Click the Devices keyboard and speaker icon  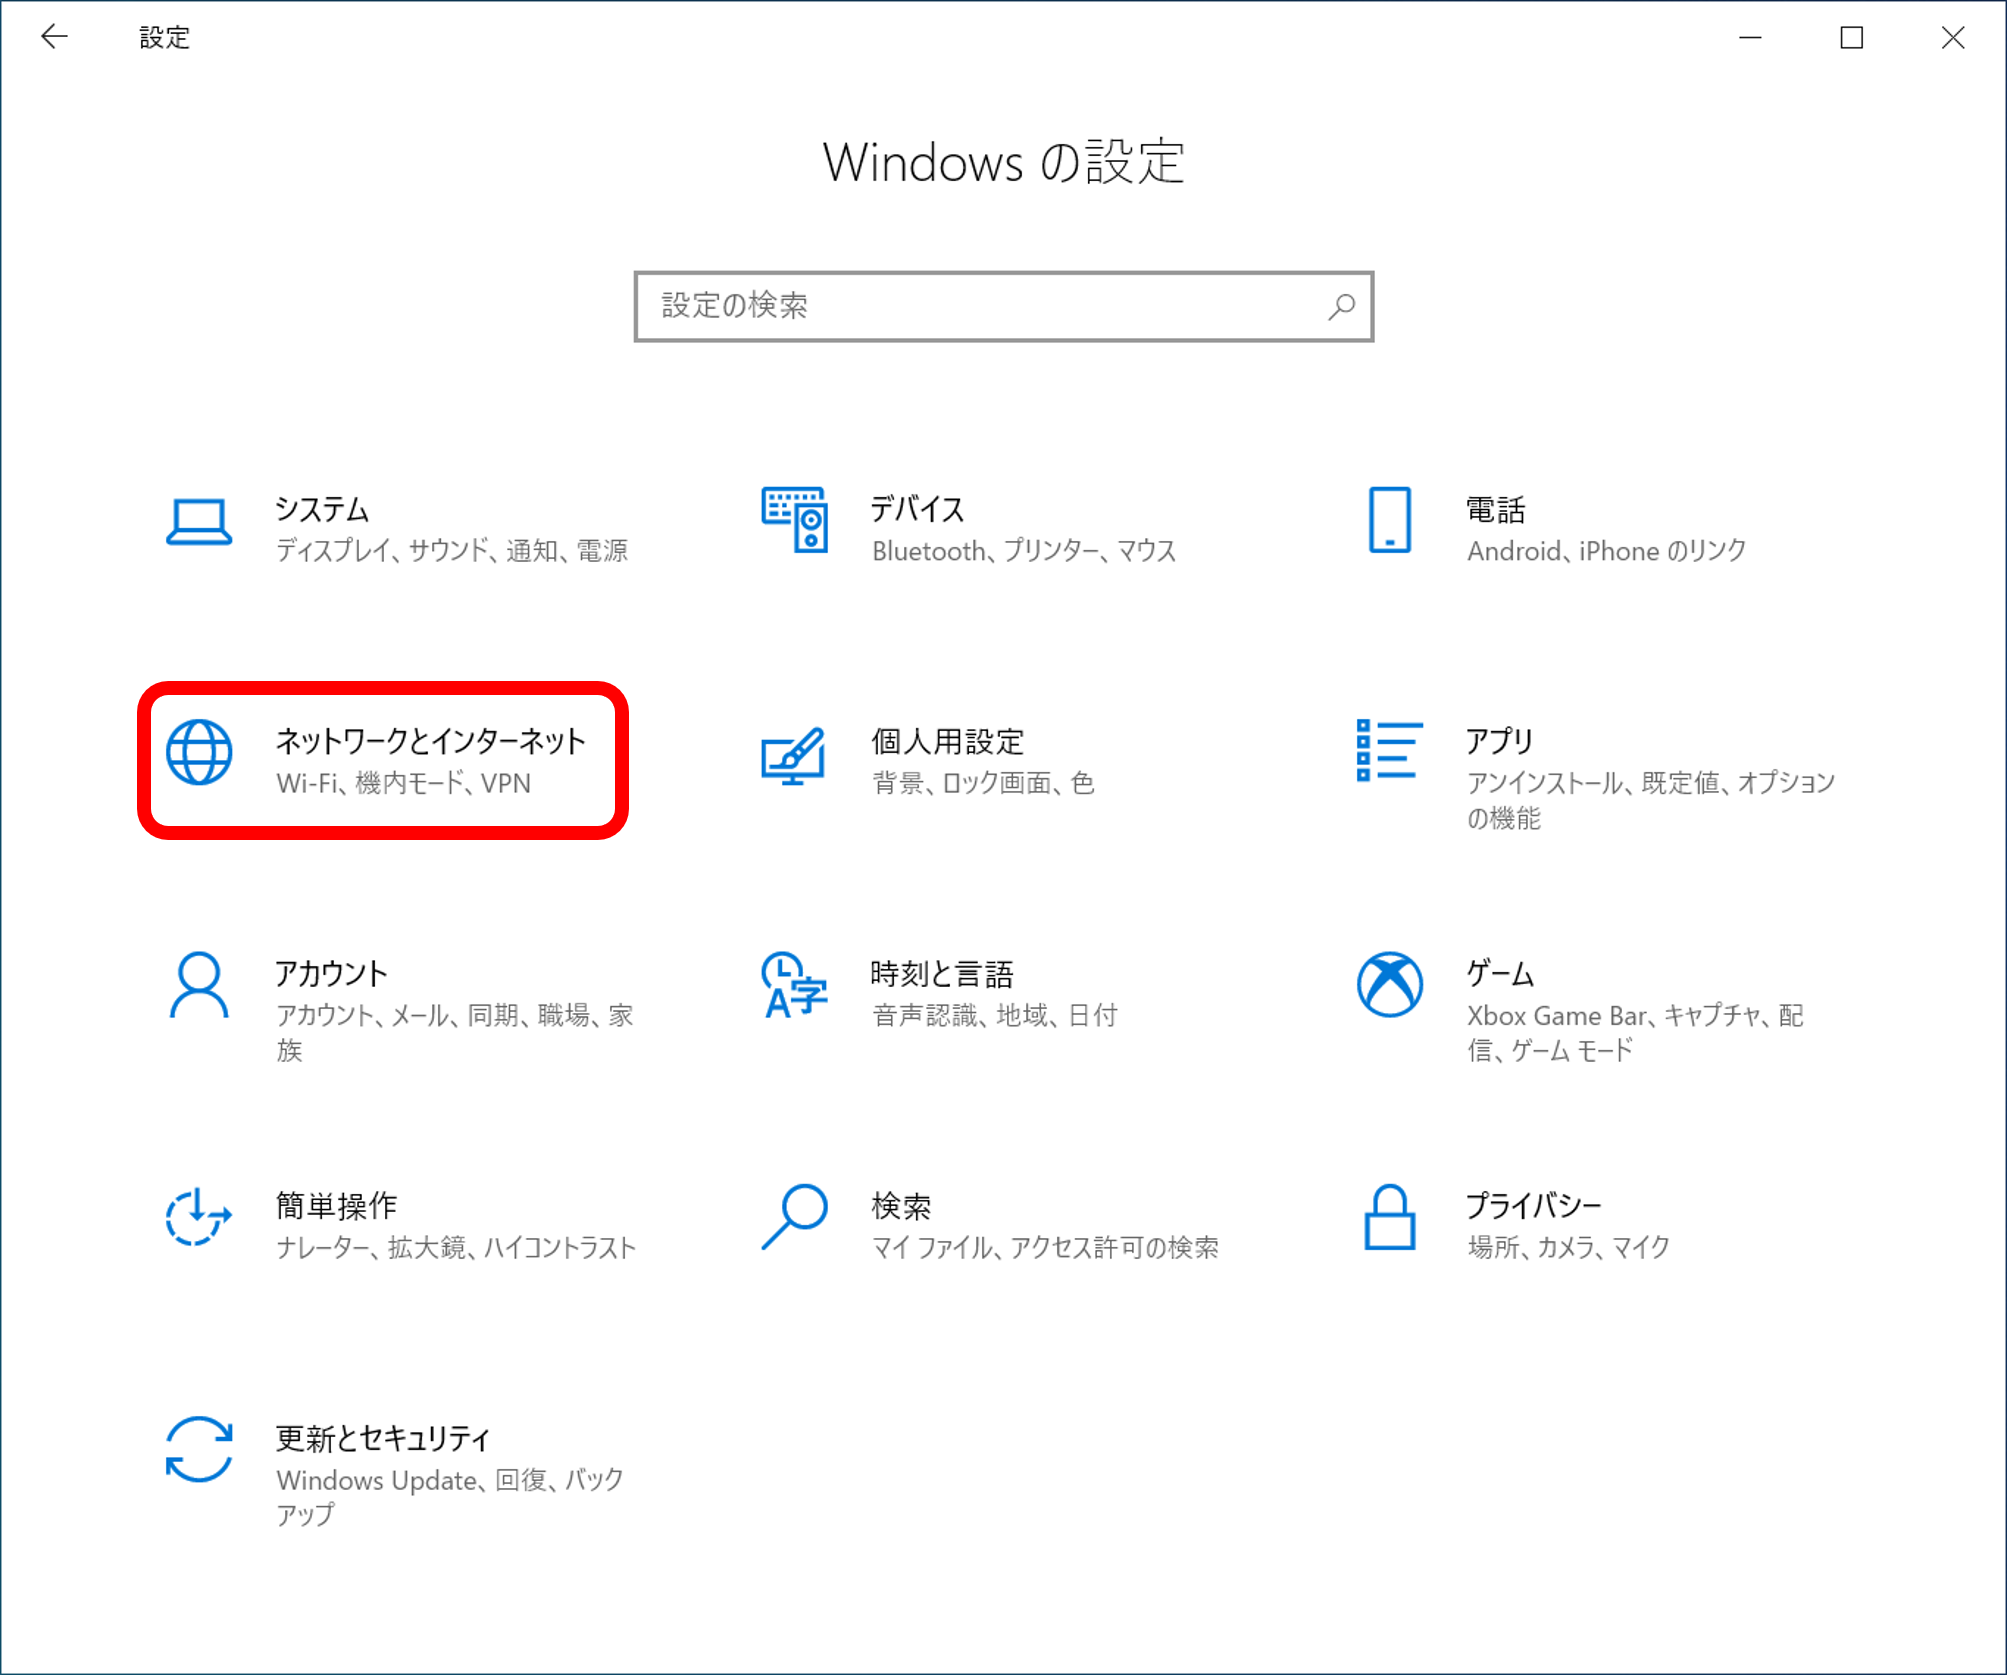[x=794, y=520]
